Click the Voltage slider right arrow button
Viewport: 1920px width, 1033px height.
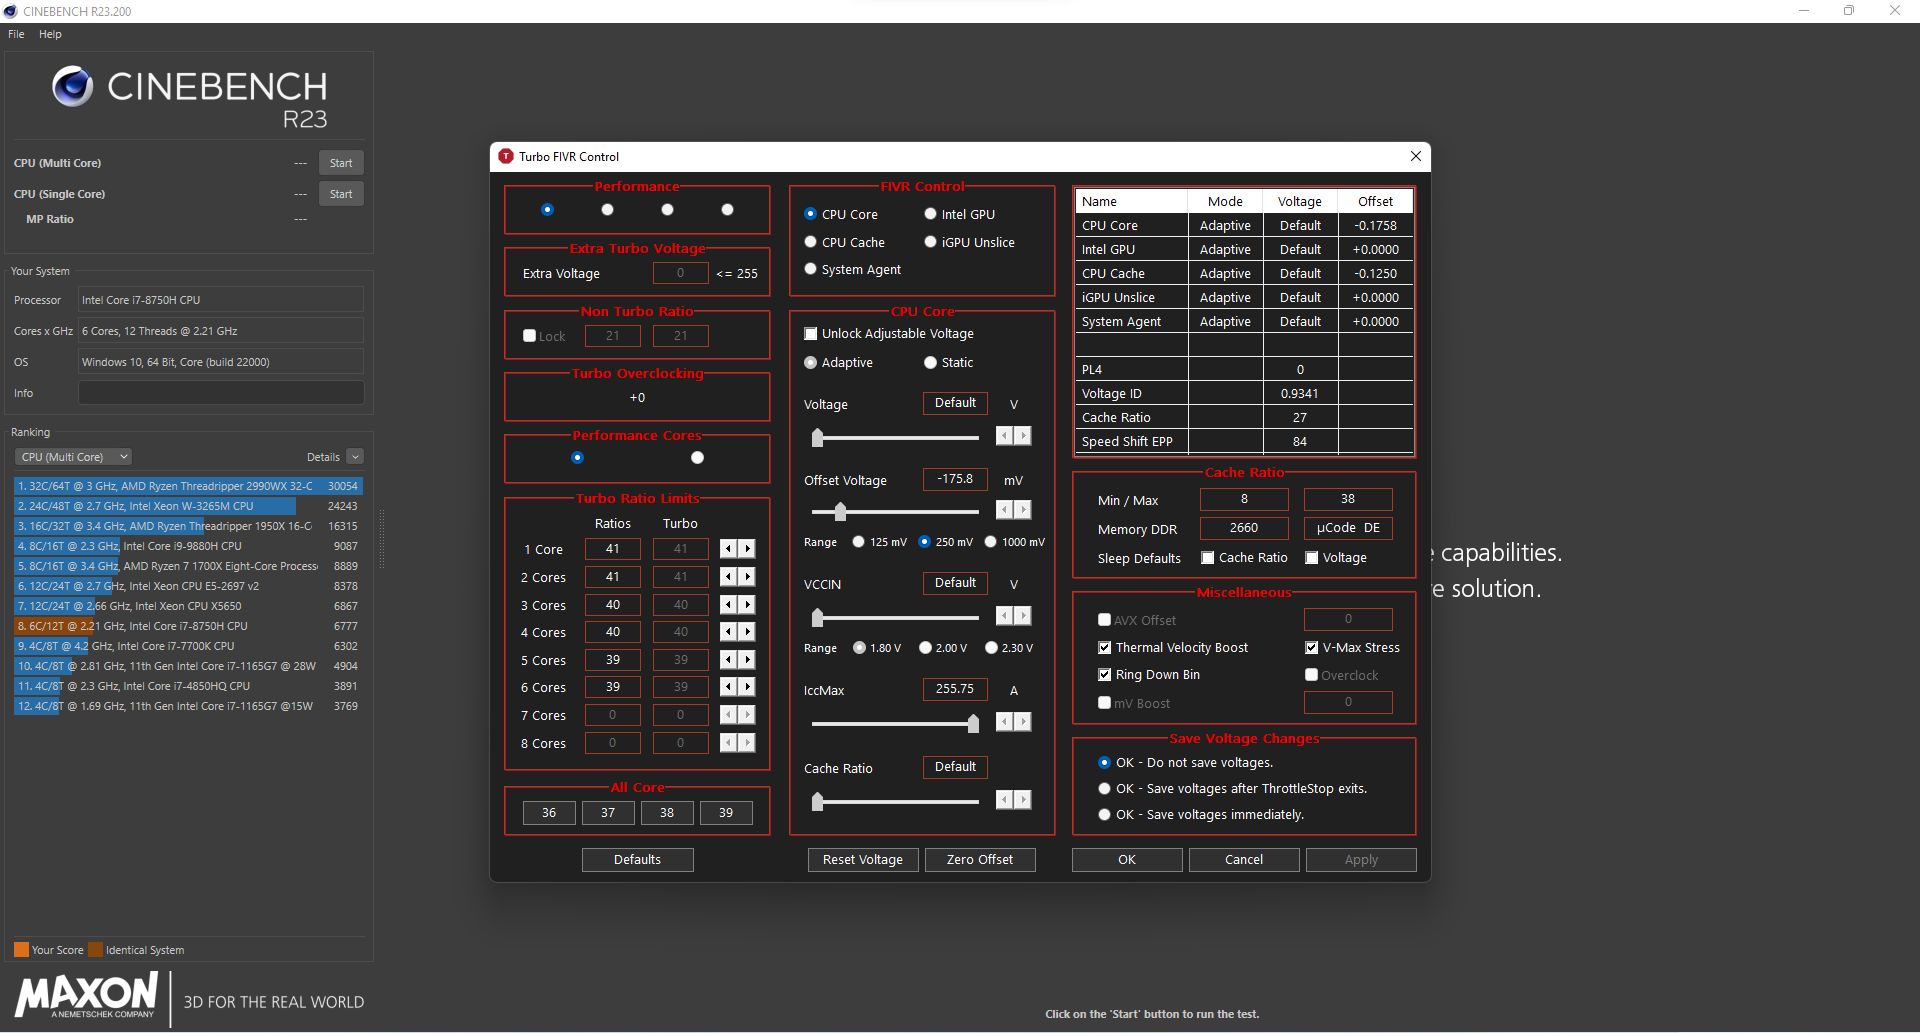tap(1022, 436)
